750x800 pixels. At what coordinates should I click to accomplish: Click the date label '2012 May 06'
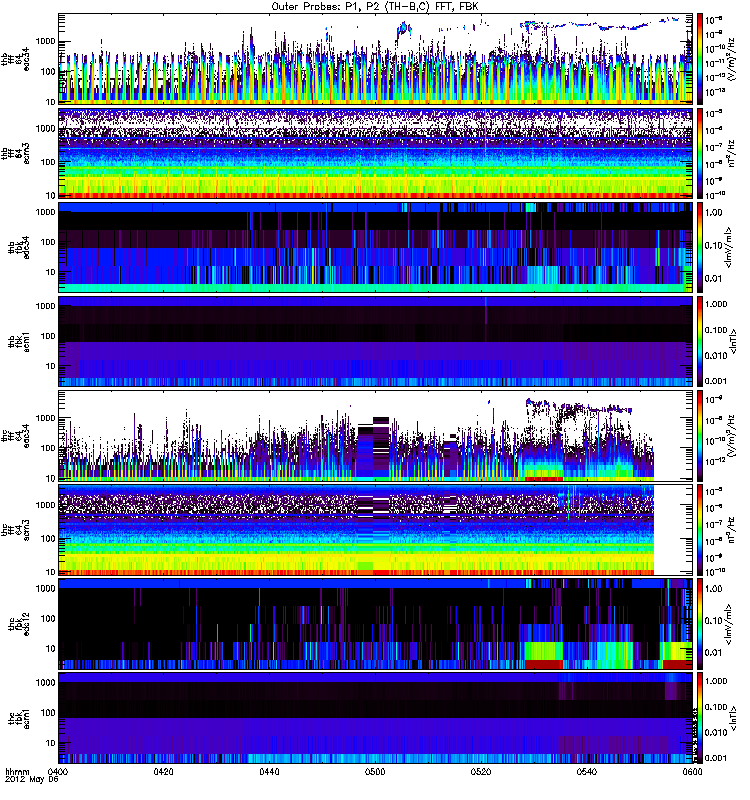point(32,780)
